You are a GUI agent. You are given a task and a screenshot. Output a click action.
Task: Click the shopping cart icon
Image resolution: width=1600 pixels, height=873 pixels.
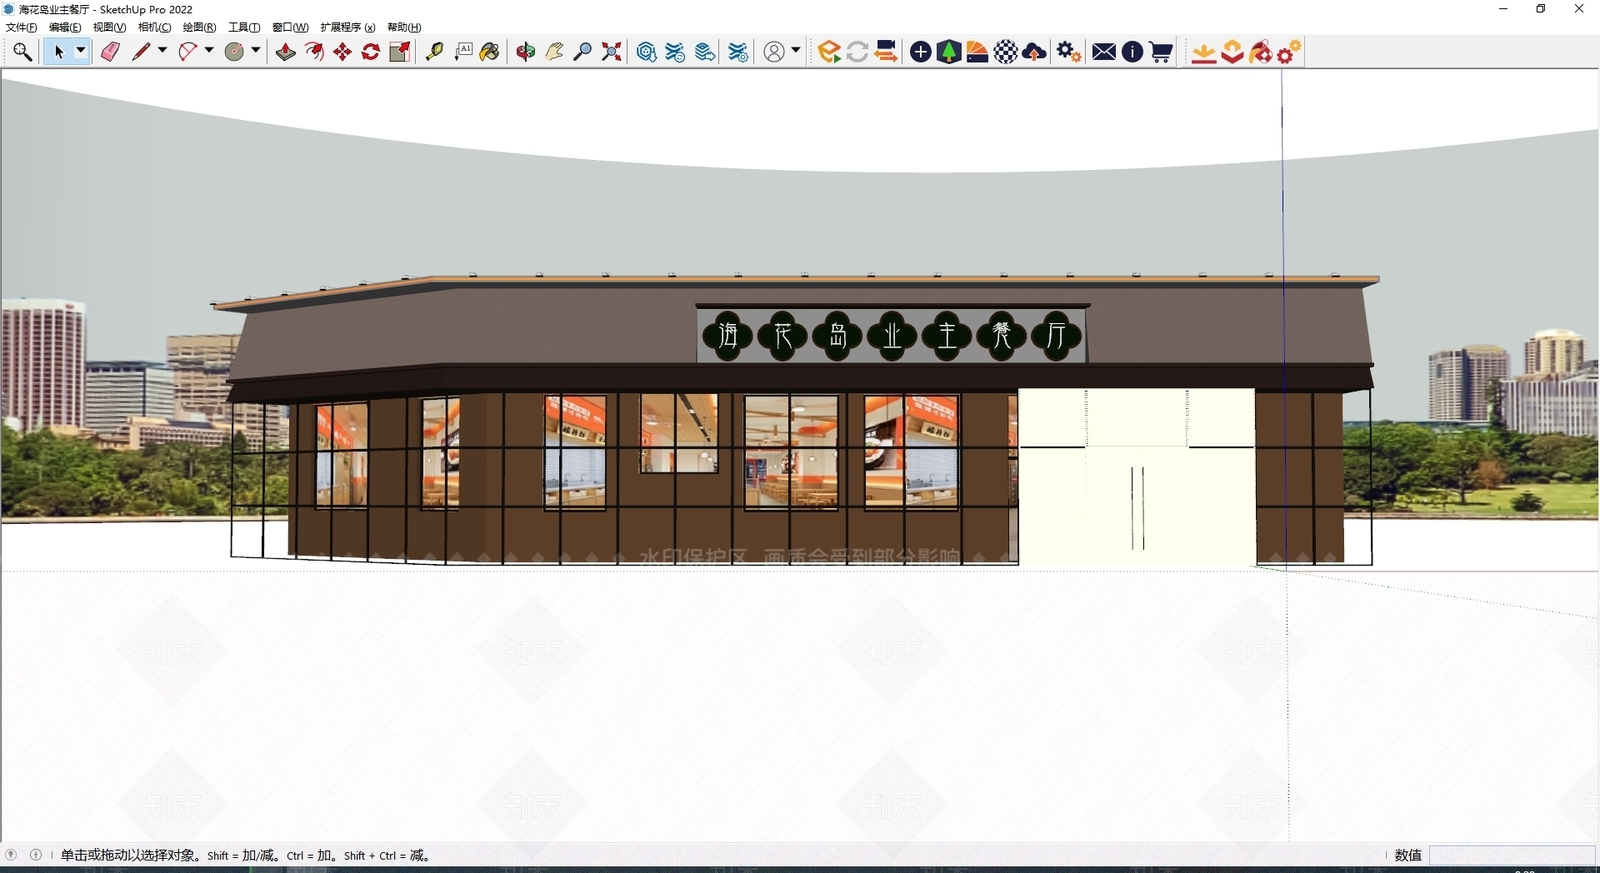tap(1161, 52)
